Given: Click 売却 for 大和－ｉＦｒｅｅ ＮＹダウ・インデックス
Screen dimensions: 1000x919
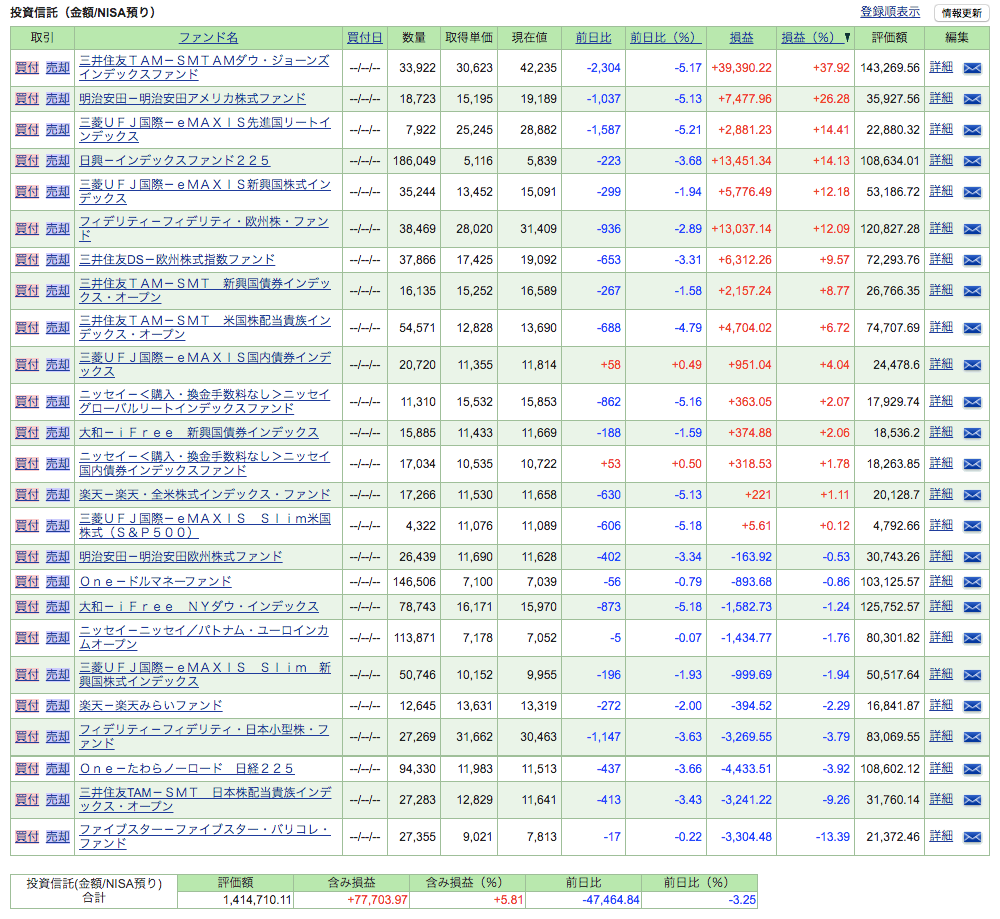Looking at the screenshot, I should pyautogui.click(x=57, y=606).
